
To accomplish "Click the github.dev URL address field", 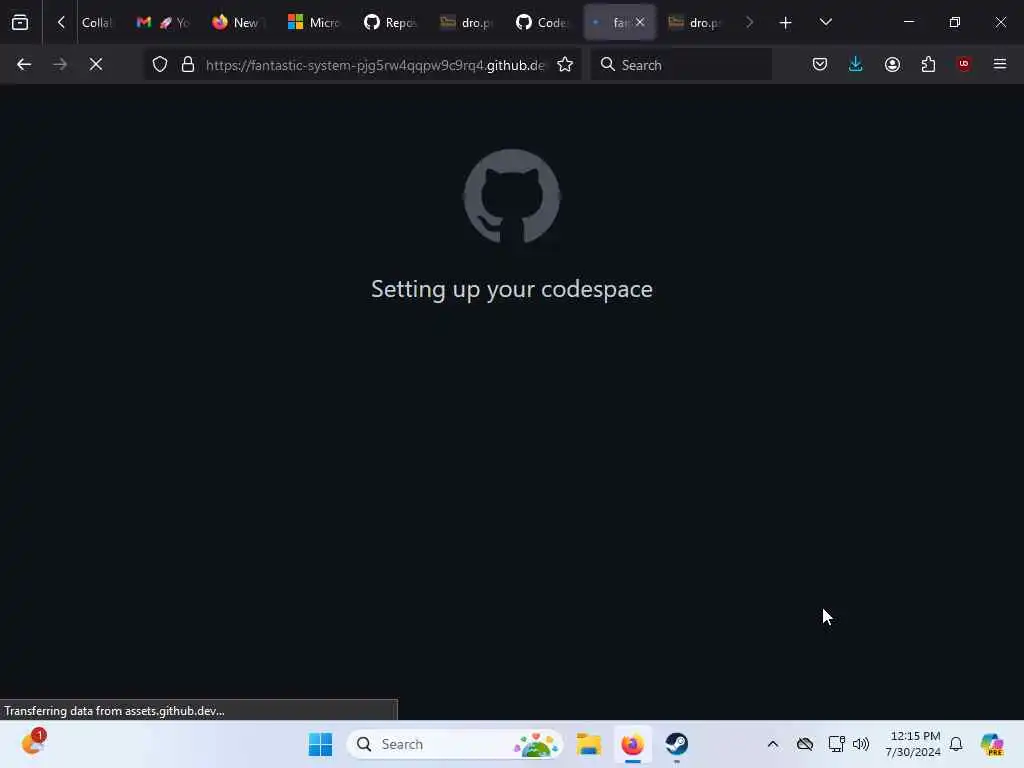I will point(375,65).
